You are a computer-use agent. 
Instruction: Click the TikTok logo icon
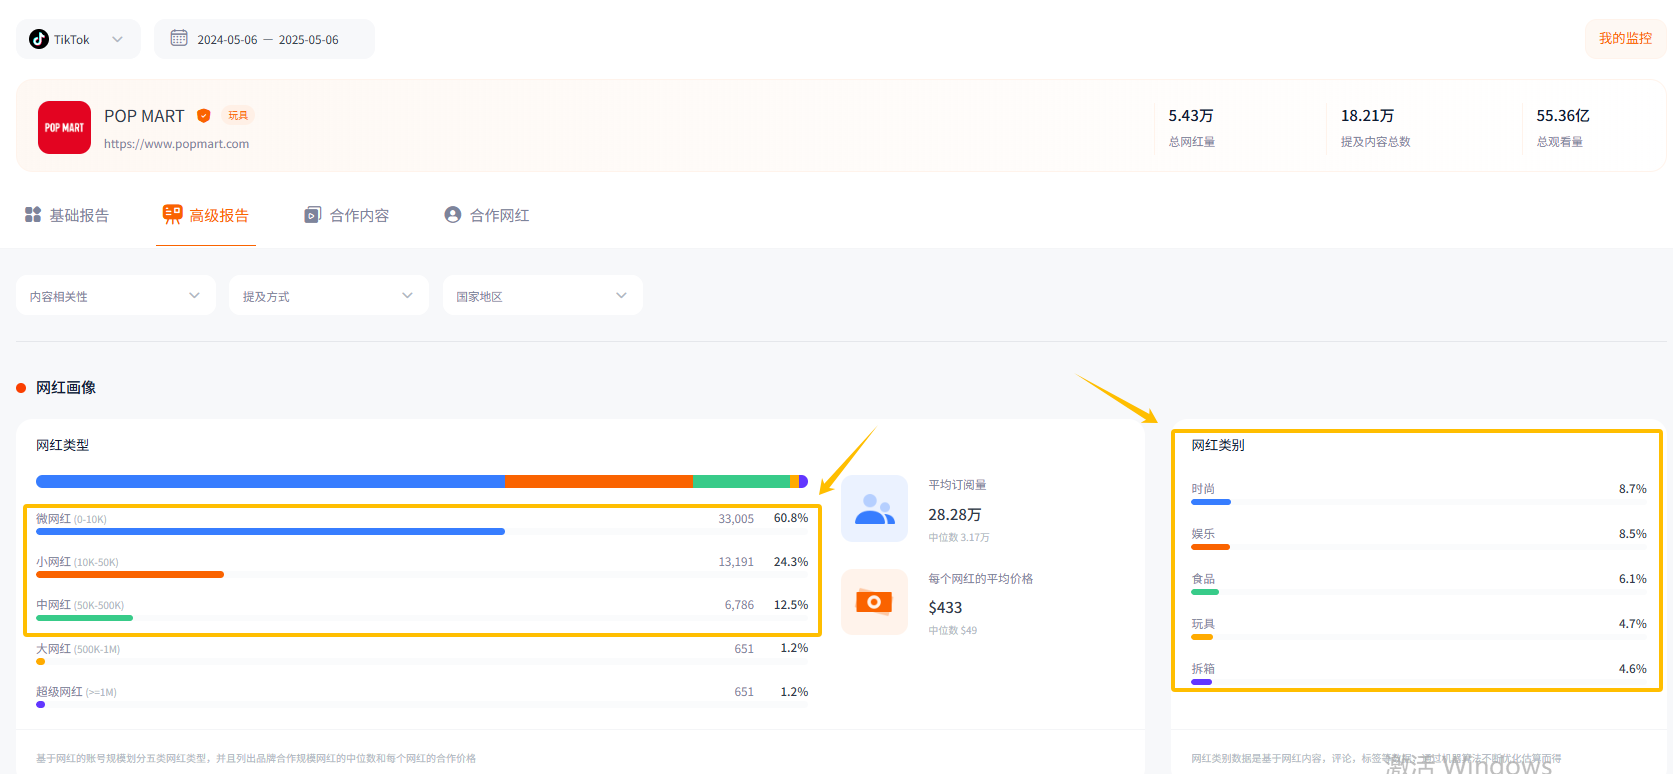pos(39,39)
